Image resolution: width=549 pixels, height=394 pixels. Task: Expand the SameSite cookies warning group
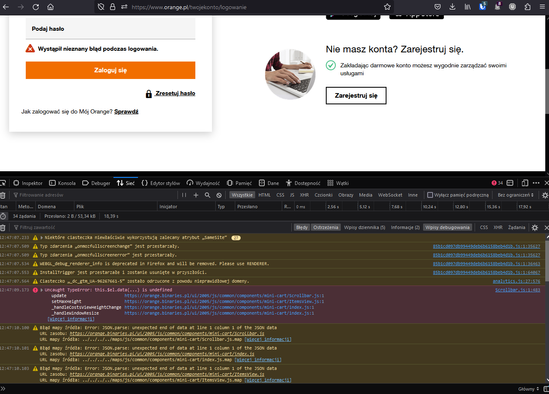click(42, 237)
